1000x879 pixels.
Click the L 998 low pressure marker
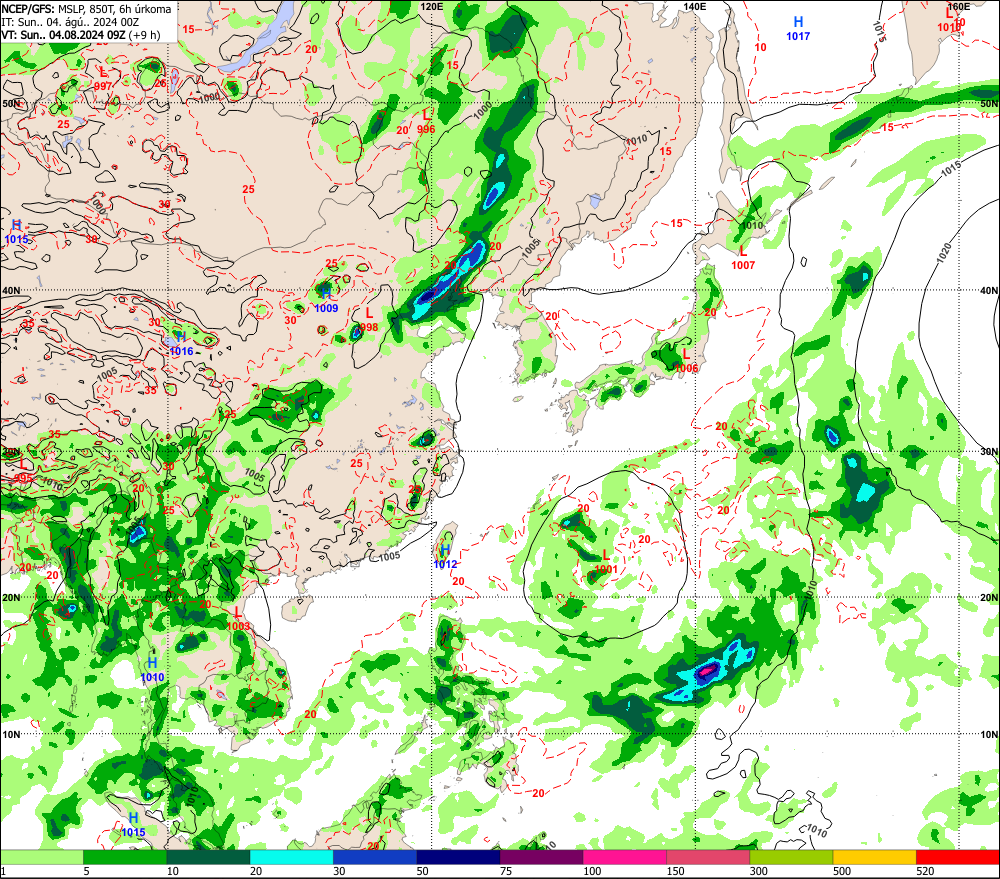pyautogui.click(x=369, y=320)
